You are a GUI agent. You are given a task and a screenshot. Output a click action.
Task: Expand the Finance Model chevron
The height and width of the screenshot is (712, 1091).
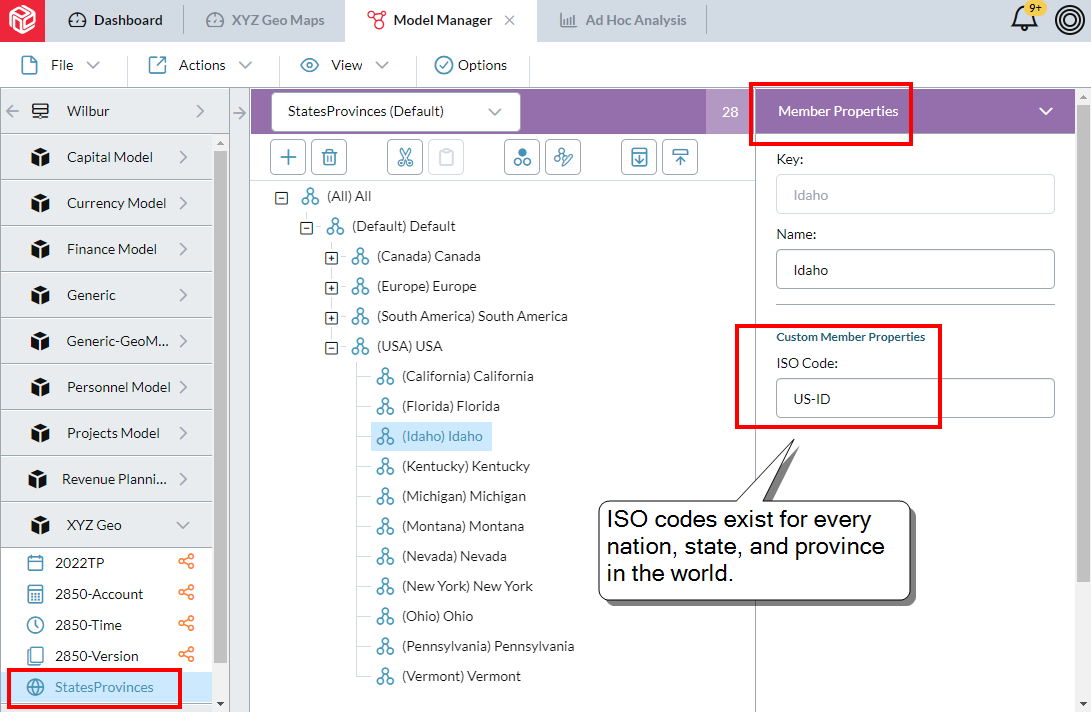(184, 249)
